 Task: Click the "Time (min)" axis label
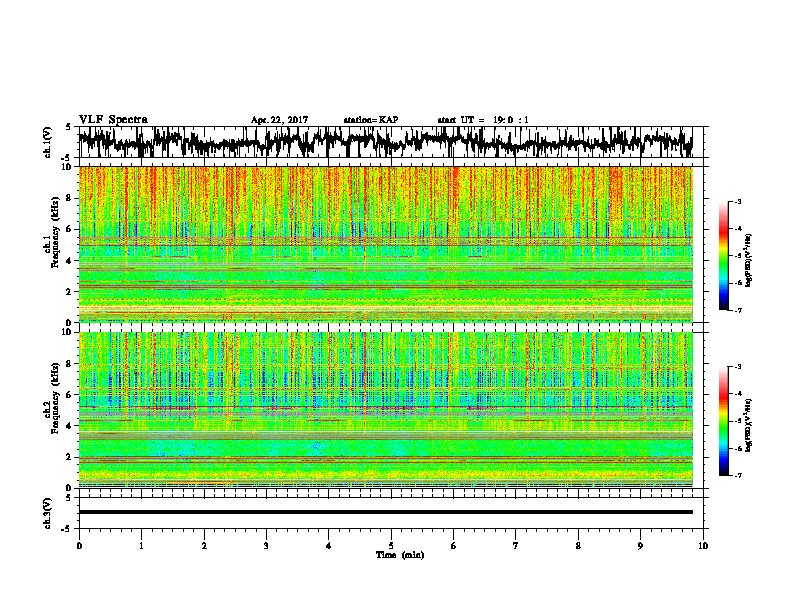click(400, 555)
